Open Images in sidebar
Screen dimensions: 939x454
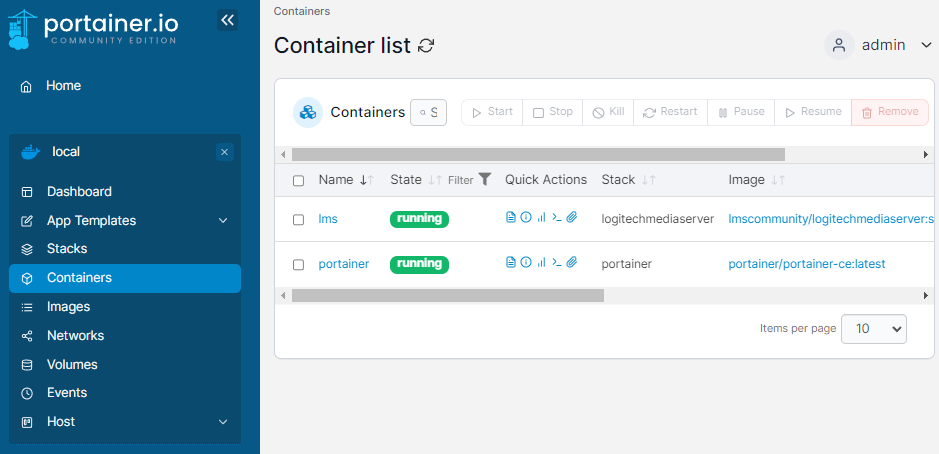[125, 307]
